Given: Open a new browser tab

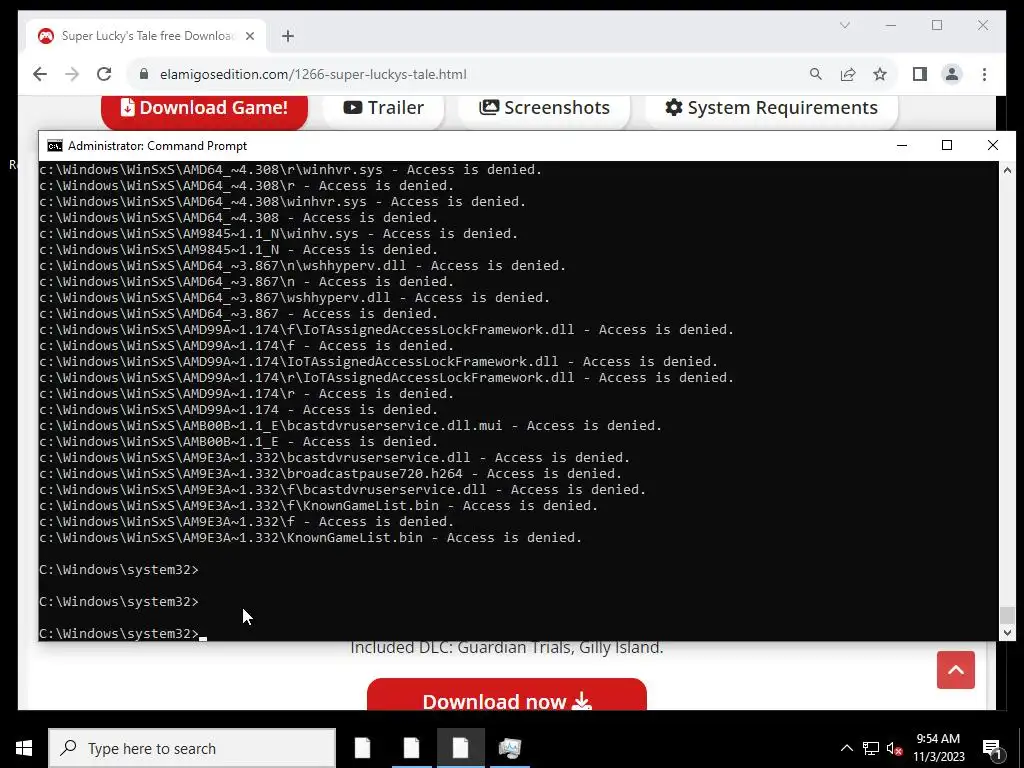Looking at the screenshot, I should point(288,36).
